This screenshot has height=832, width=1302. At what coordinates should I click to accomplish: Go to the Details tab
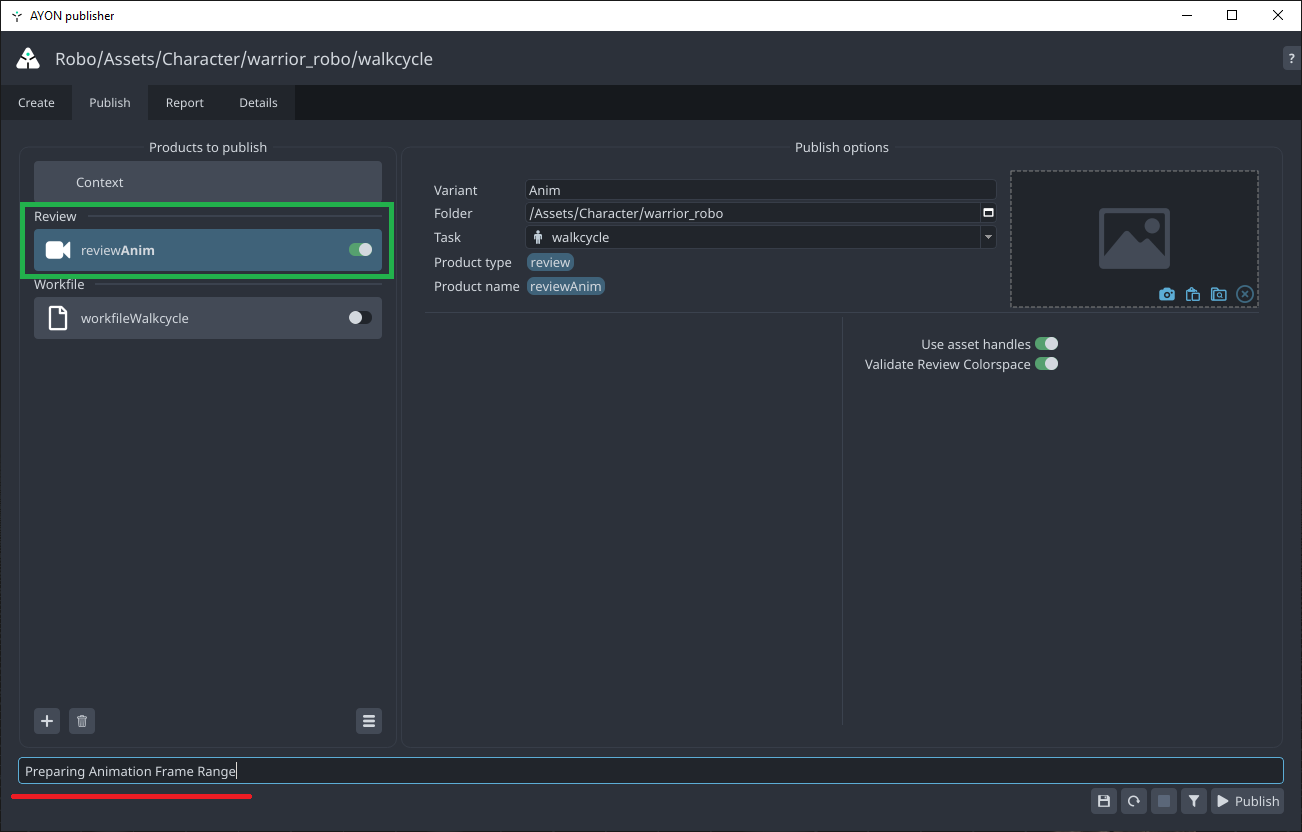(x=259, y=102)
